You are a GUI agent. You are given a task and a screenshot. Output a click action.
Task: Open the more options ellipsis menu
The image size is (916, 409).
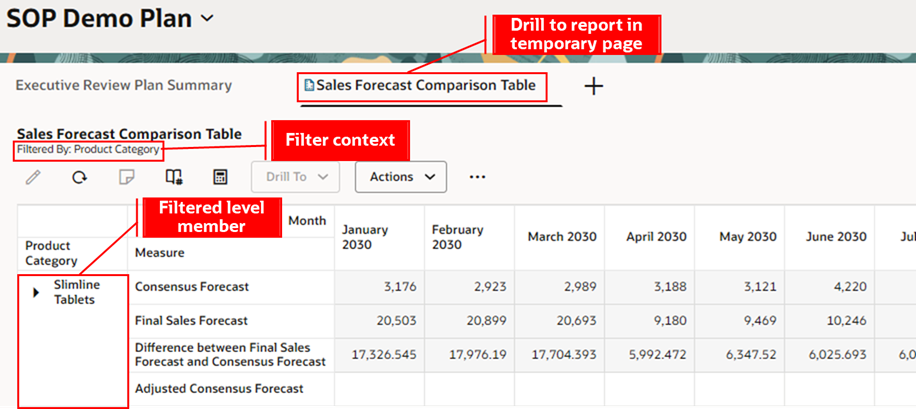477,177
